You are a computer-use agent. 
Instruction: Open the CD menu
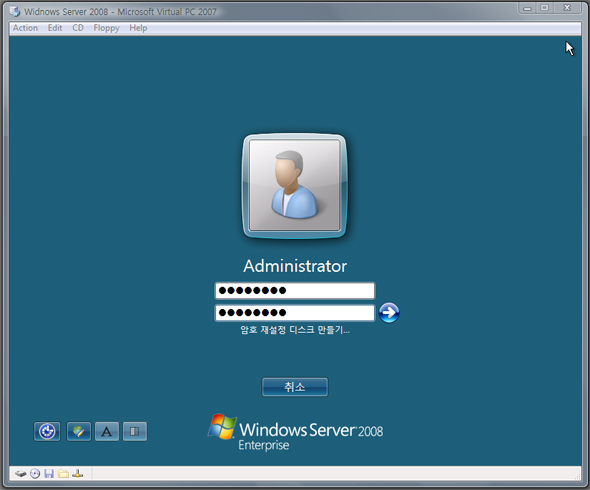78,28
